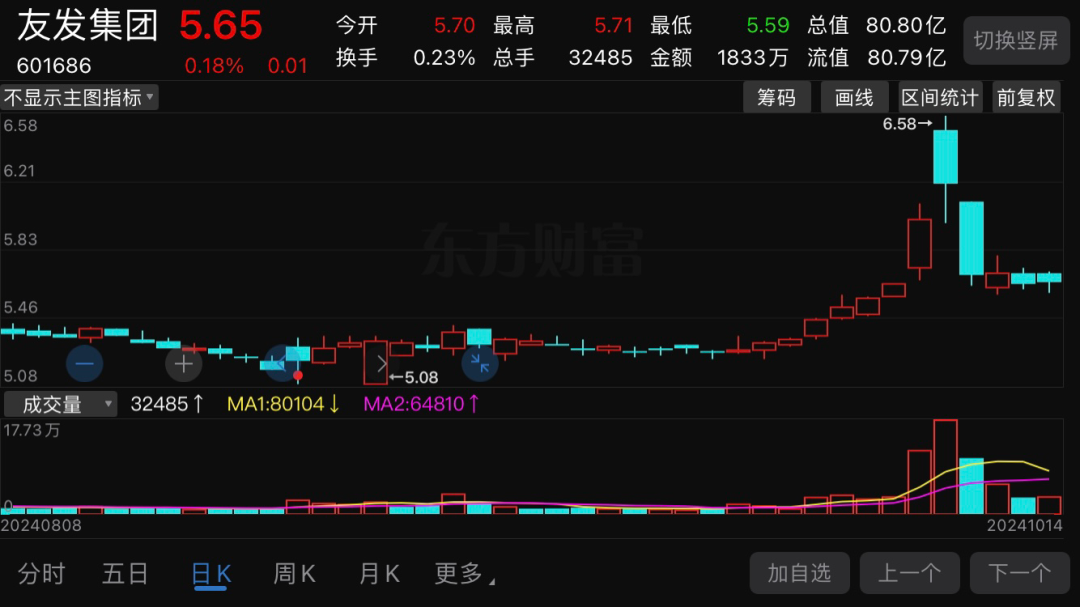Select the 日K tab

[211, 574]
